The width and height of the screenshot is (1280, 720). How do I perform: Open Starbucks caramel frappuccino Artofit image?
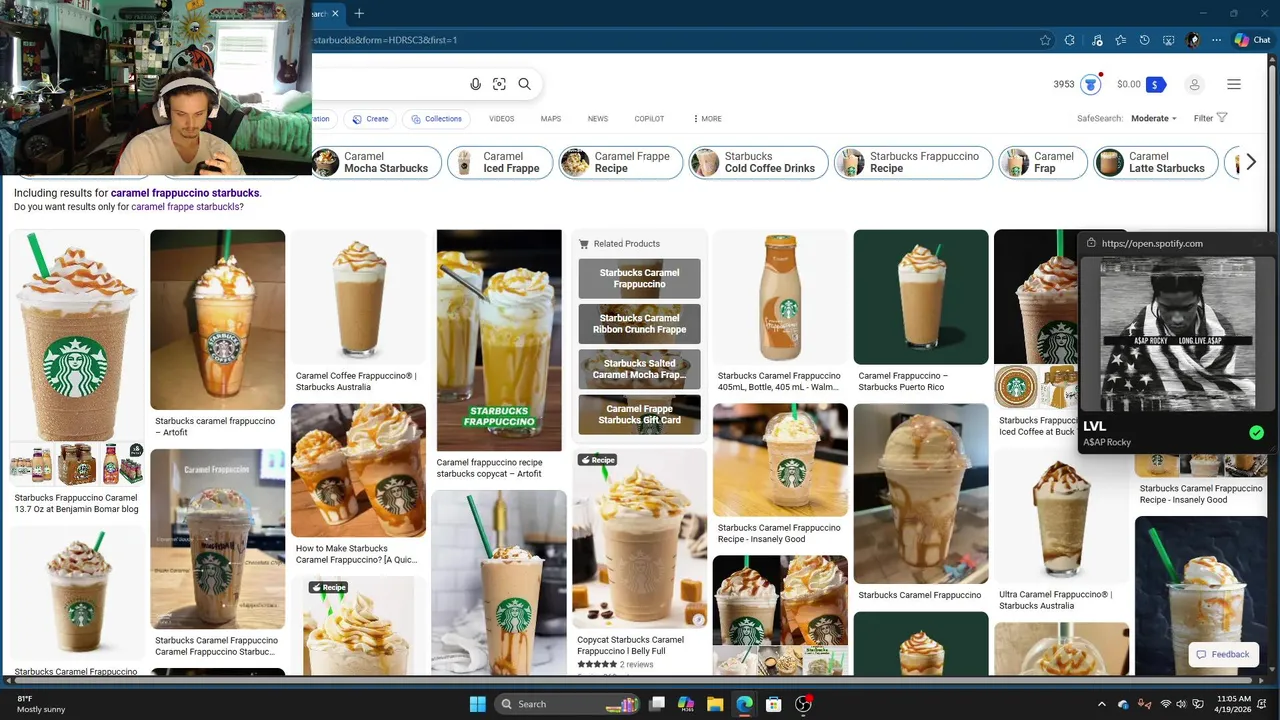click(x=217, y=320)
